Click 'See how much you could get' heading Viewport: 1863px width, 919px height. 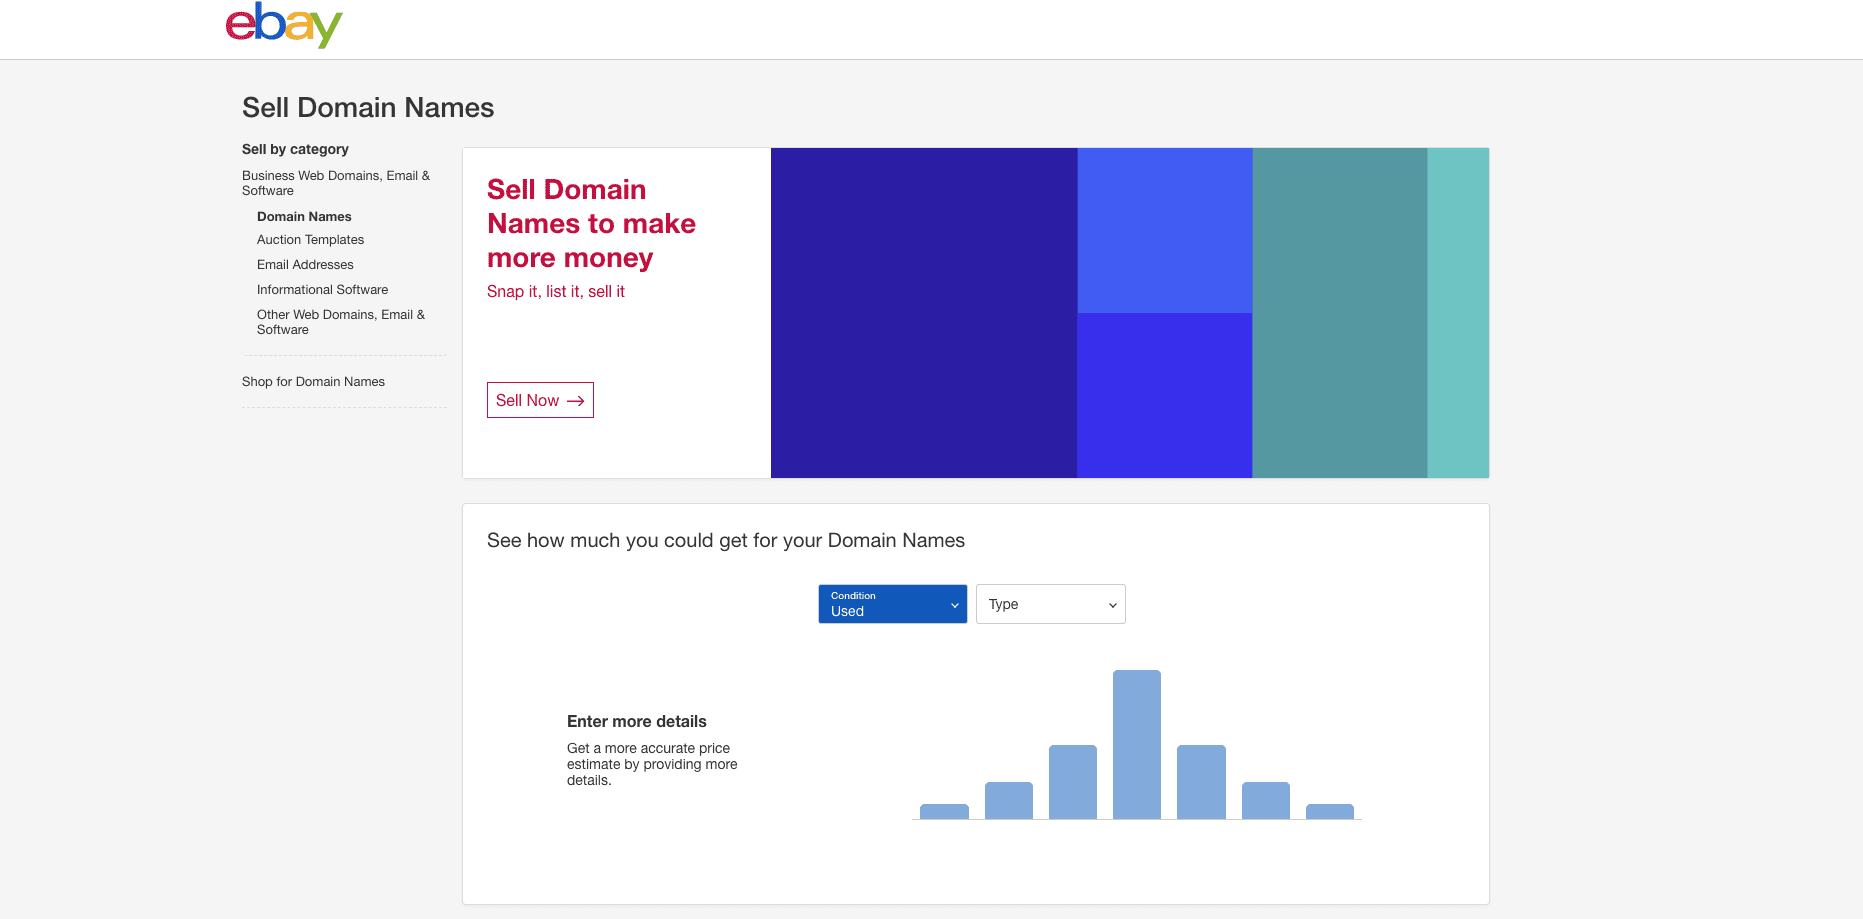coord(726,541)
